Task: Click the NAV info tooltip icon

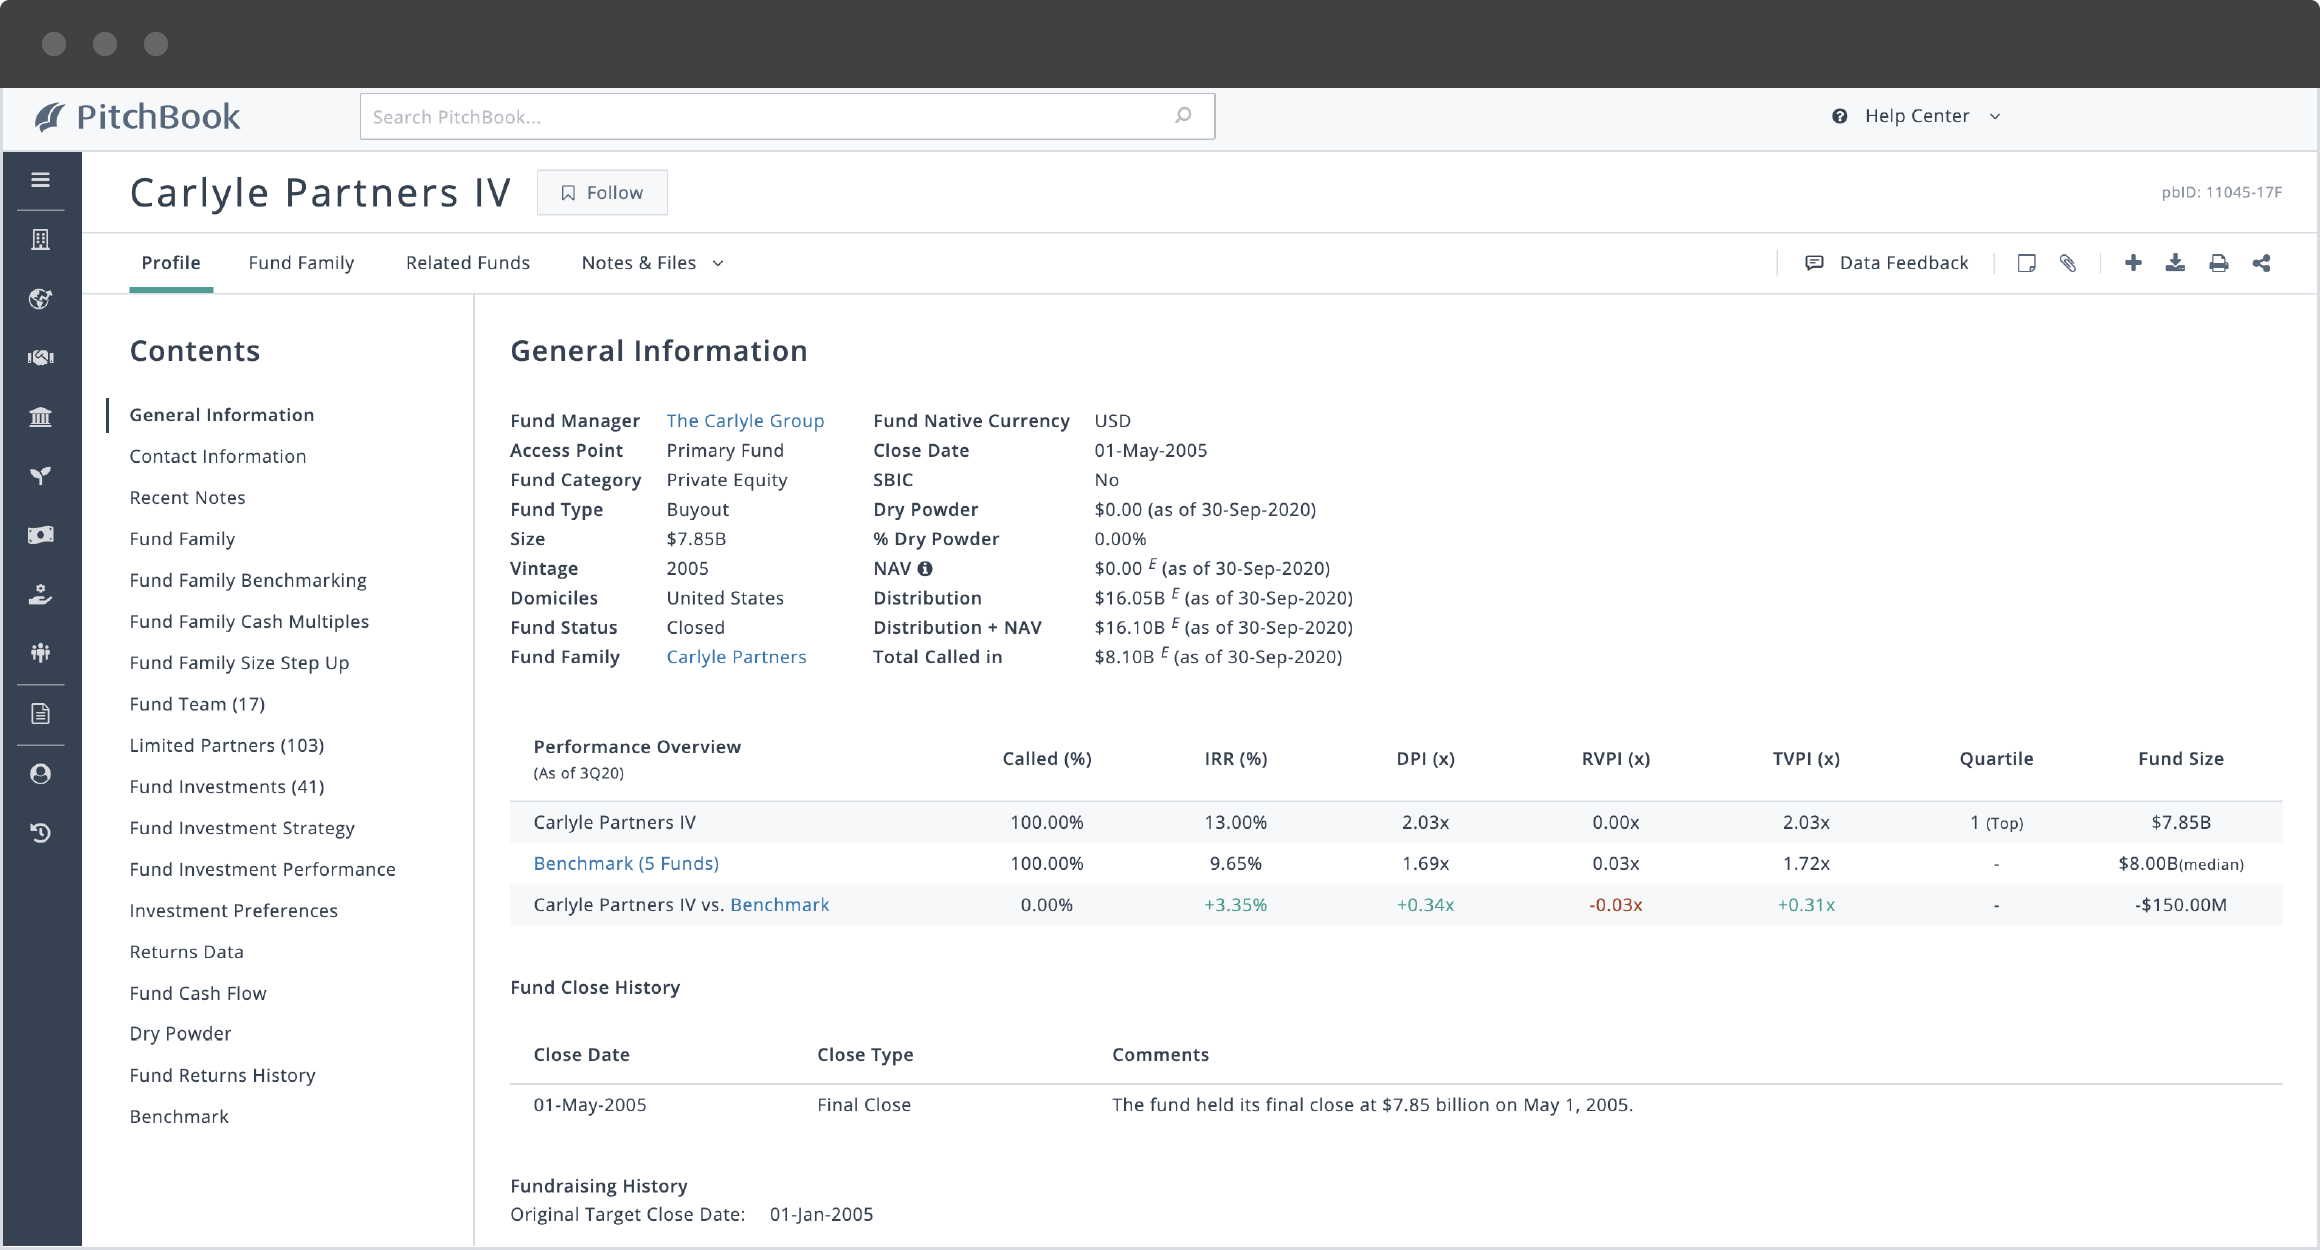Action: tap(925, 568)
